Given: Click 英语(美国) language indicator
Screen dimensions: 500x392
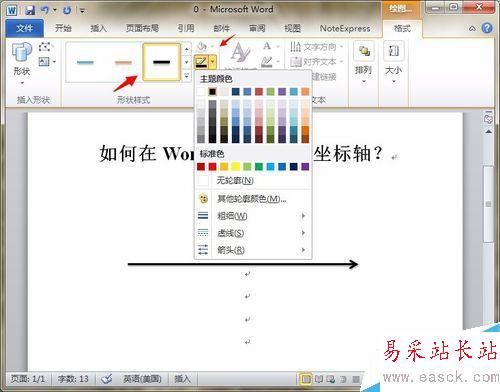Looking at the screenshot, I should [142, 379].
